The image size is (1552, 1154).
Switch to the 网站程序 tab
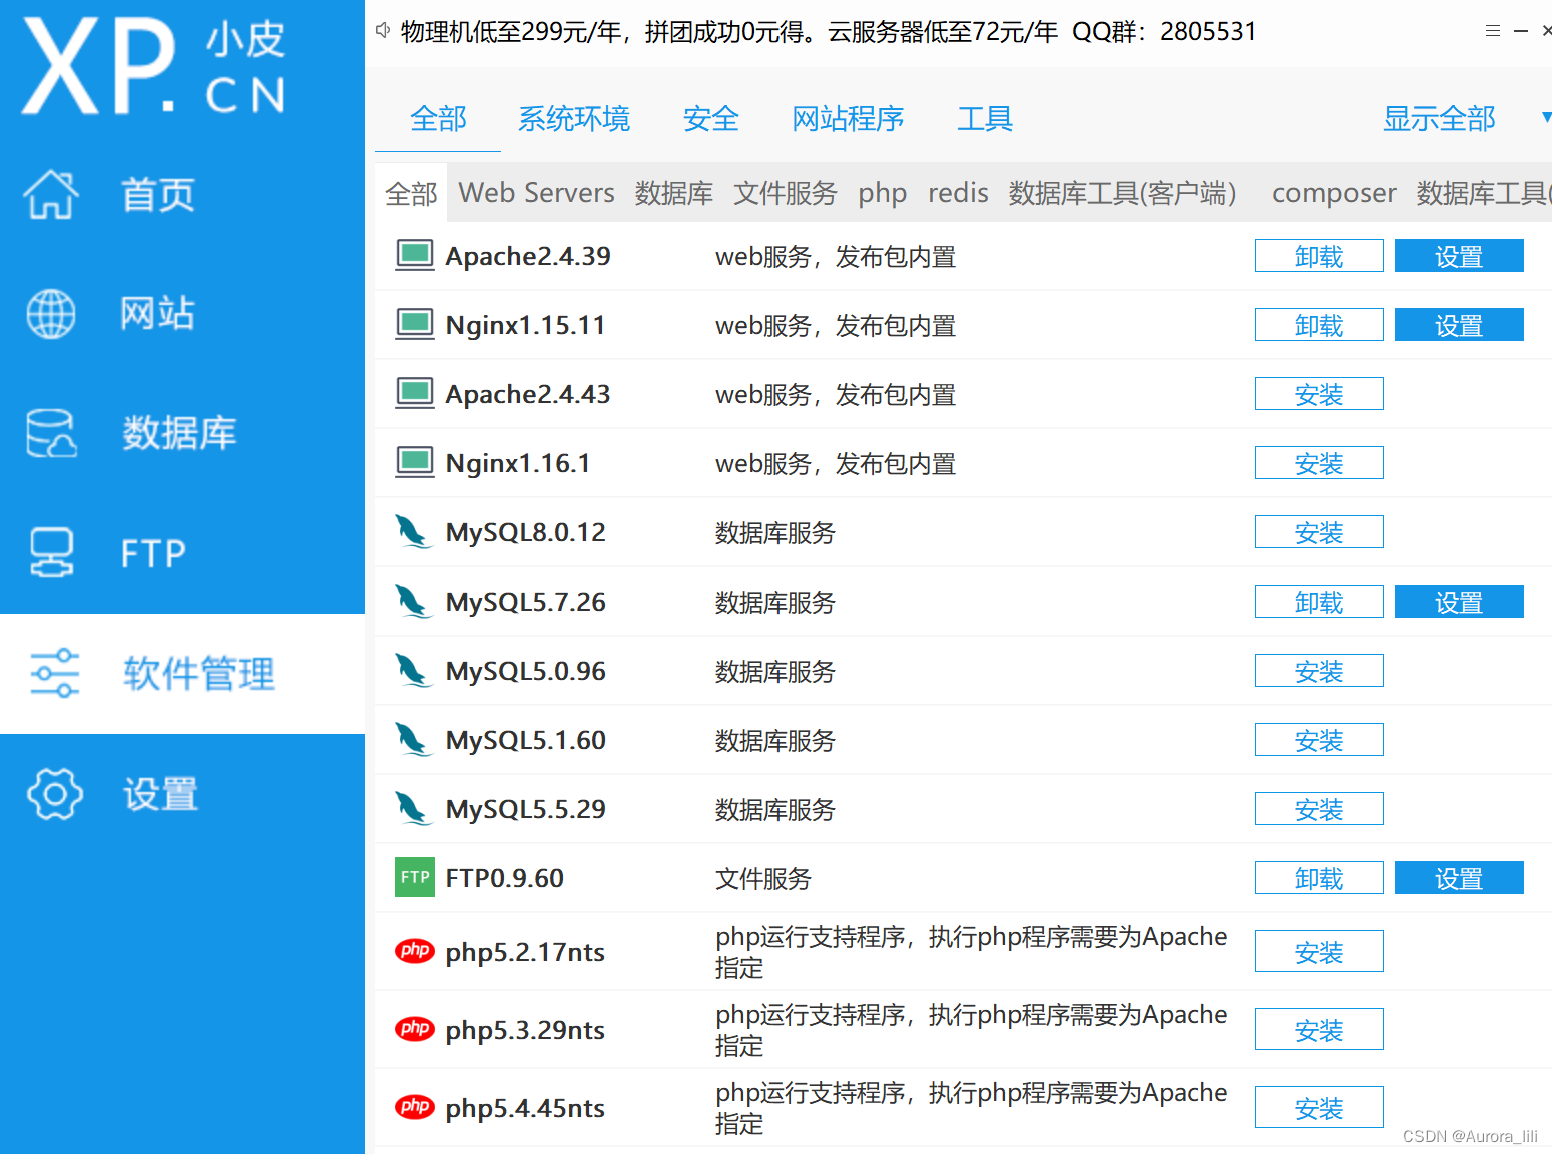tap(848, 119)
